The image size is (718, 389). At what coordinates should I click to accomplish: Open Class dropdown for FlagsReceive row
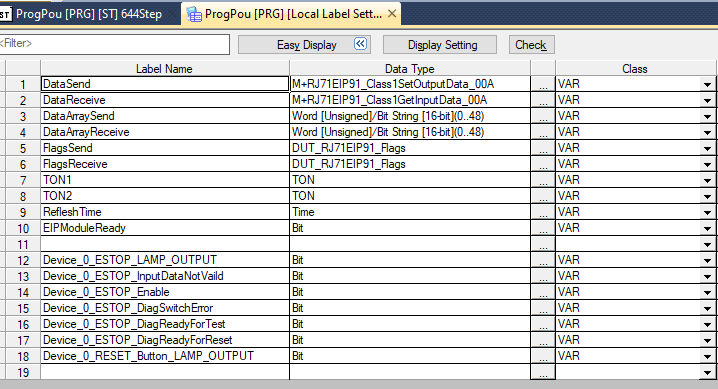tap(707, 165)
